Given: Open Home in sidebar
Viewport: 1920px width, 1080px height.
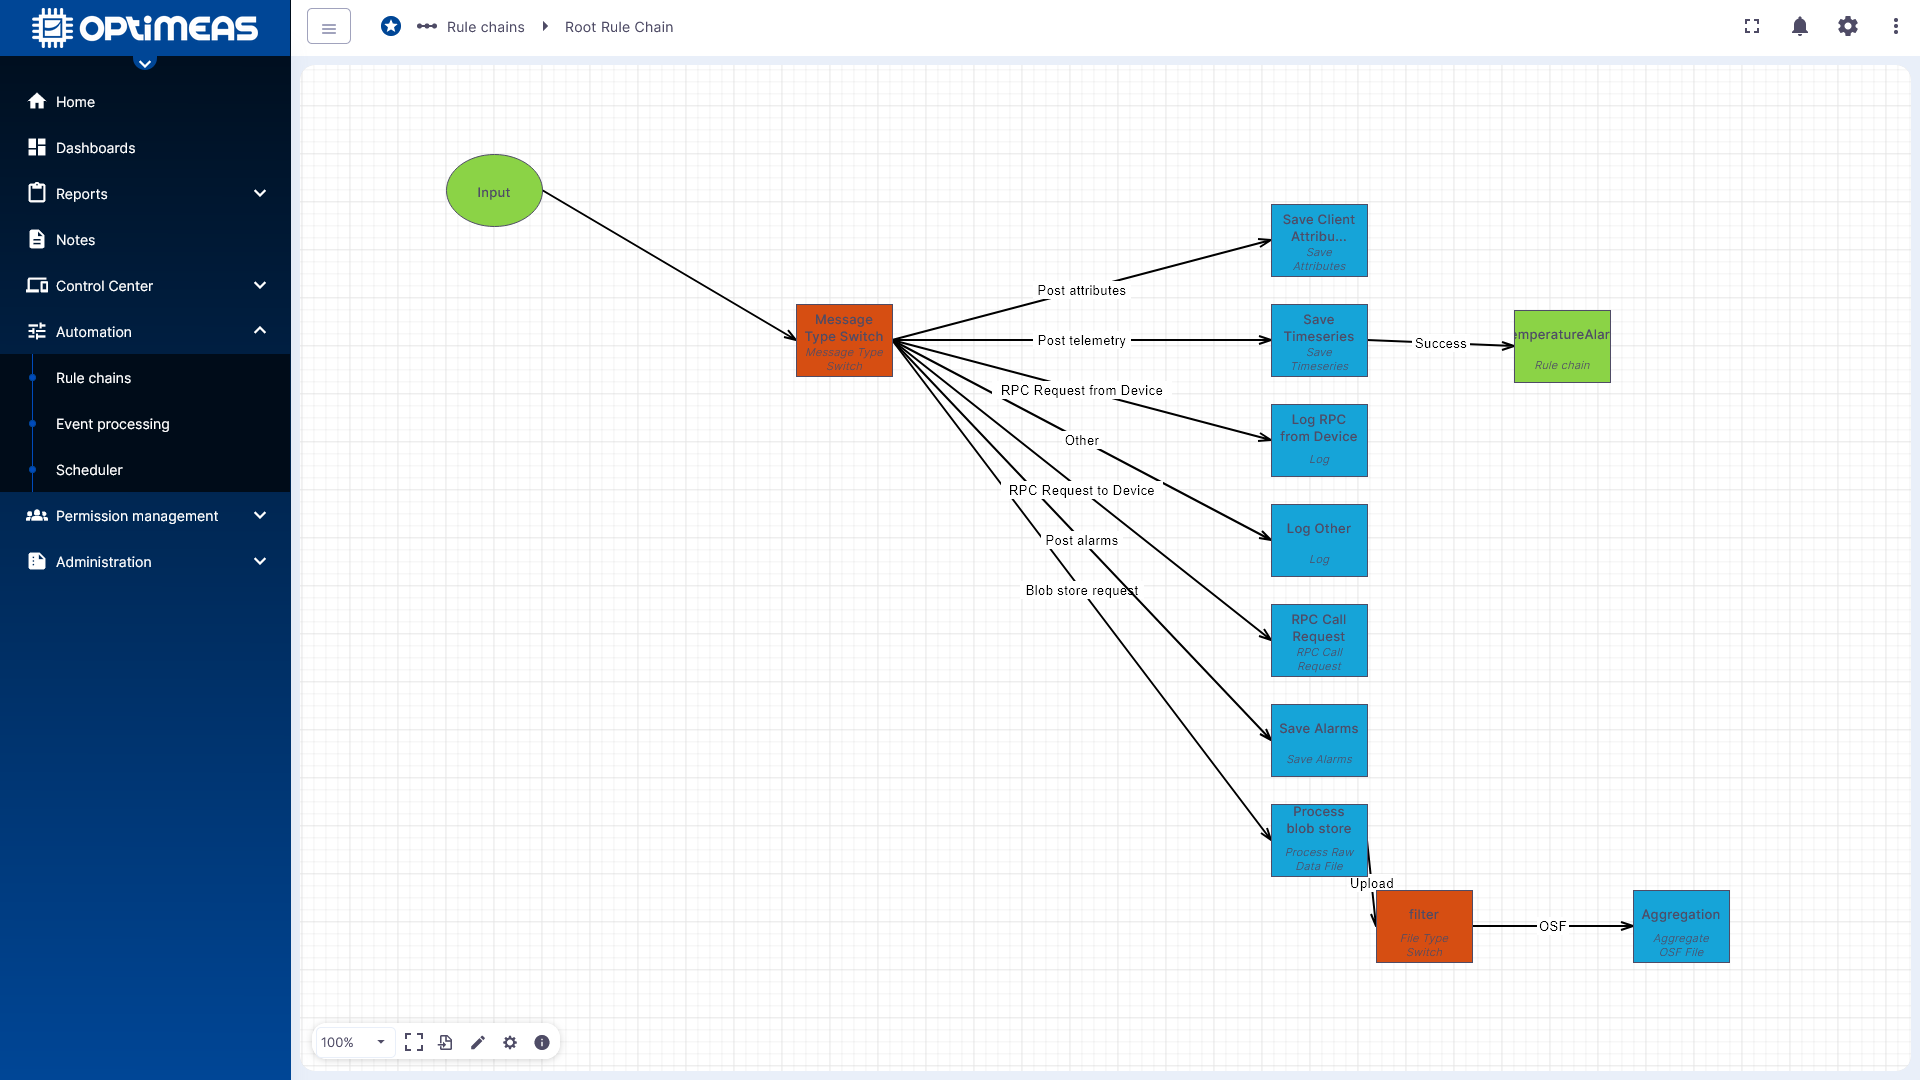Looking at the screenshot, I should pos(145,101).
